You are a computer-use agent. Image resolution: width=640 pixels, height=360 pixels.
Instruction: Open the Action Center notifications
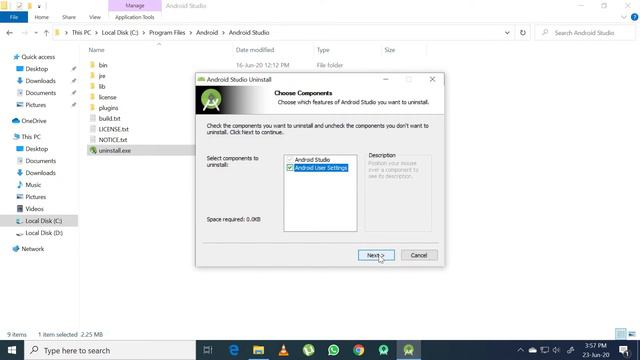coord(624,350)
